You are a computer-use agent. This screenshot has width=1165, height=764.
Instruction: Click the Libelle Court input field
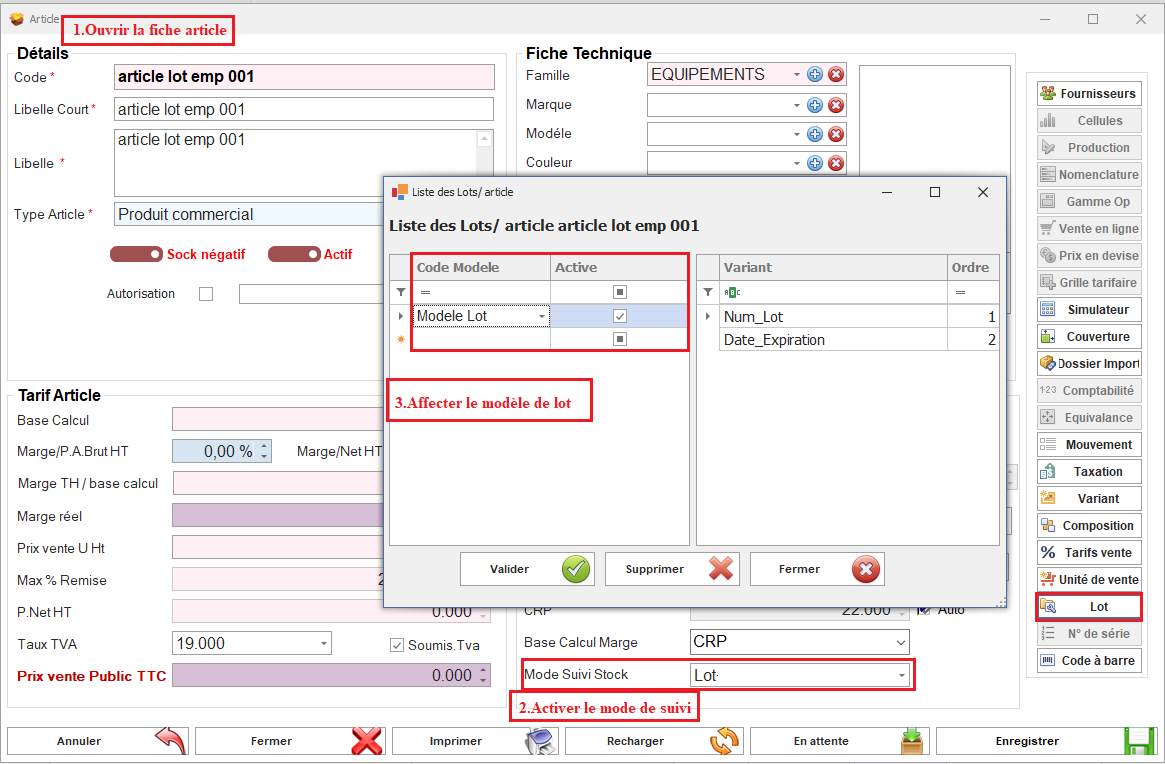304,109
